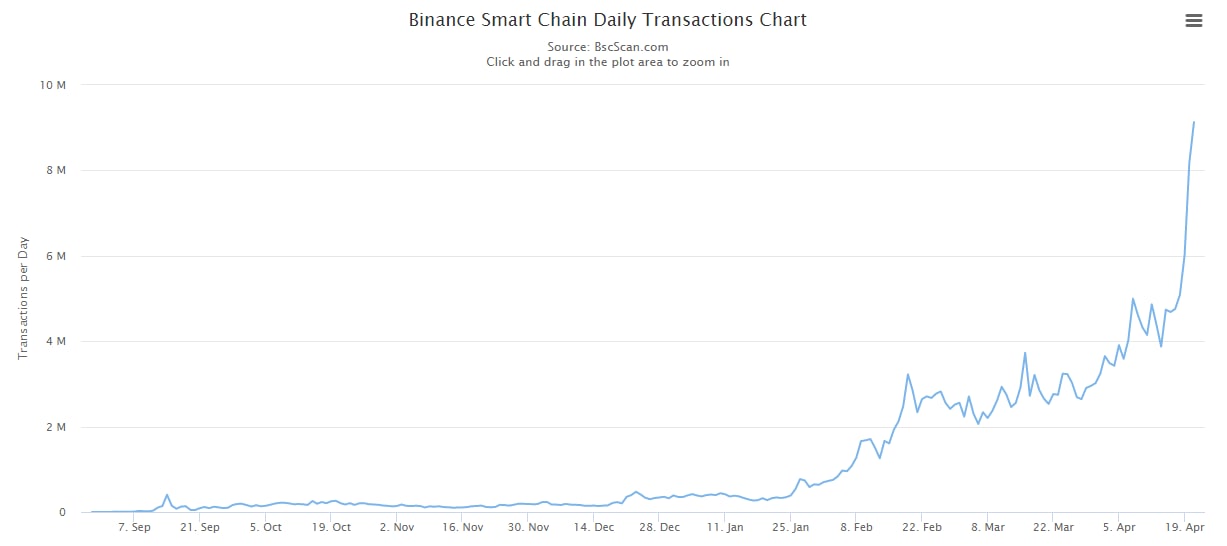Viewport: 1227px width, 546px height.
Task: Click the 4 M y-axis label
Action: click(x=58, y=342)
